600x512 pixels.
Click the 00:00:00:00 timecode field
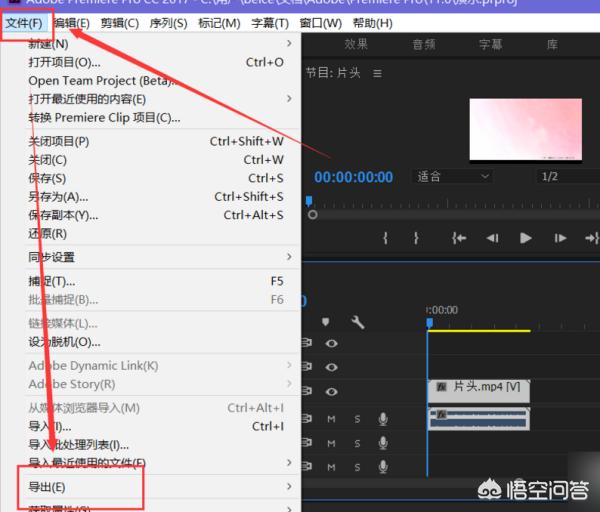[353, 177]
